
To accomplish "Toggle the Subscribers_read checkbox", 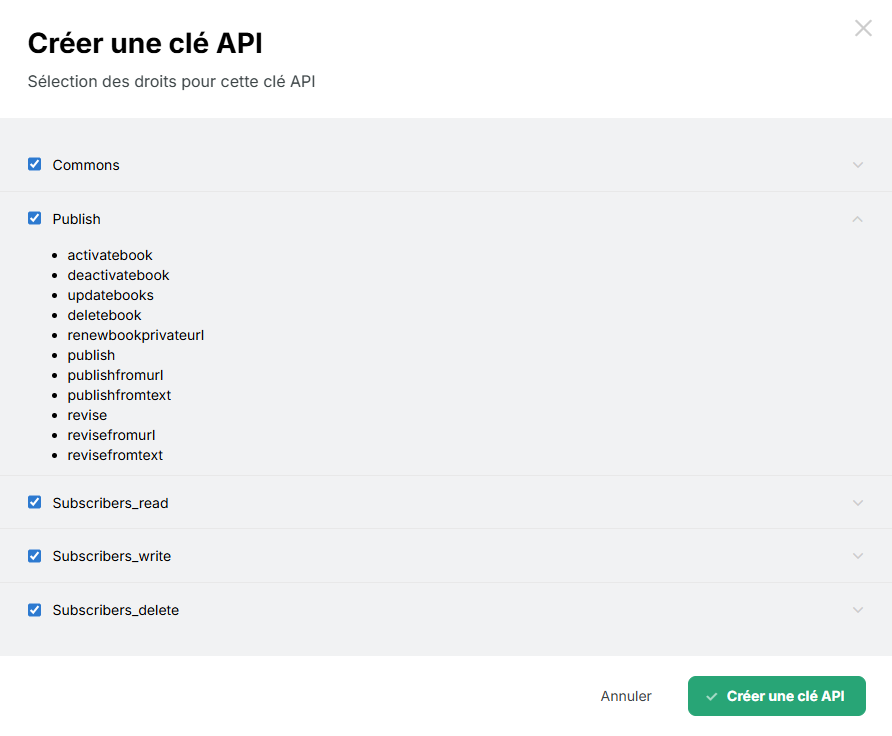I will [x=35, y=502].
